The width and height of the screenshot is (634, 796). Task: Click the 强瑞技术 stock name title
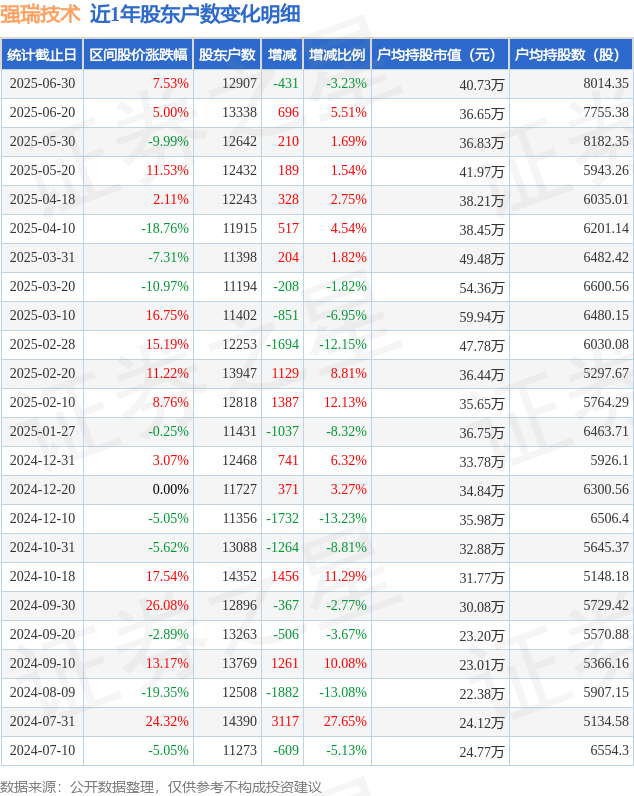(41, 14)
